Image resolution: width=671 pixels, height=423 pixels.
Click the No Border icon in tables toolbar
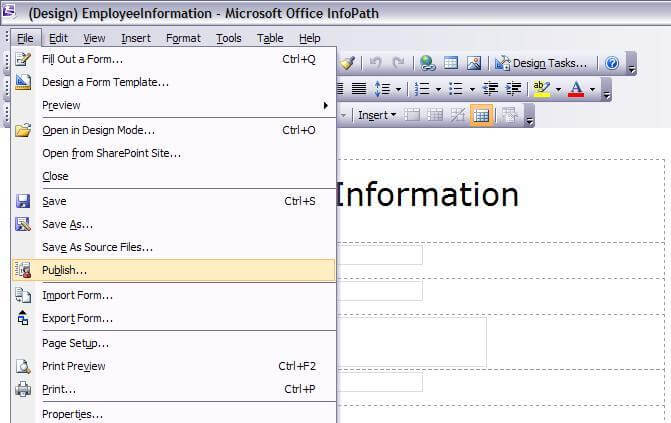pos(458,115)
